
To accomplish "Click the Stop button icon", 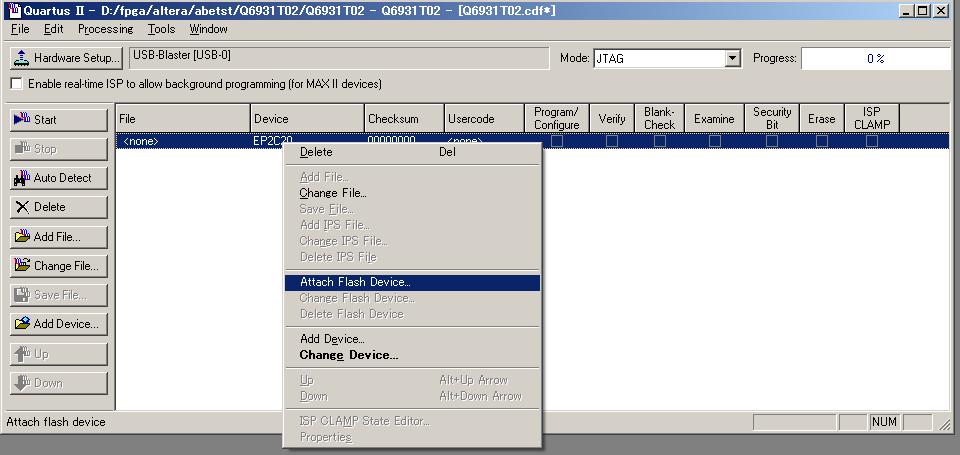I will (22, 148).
